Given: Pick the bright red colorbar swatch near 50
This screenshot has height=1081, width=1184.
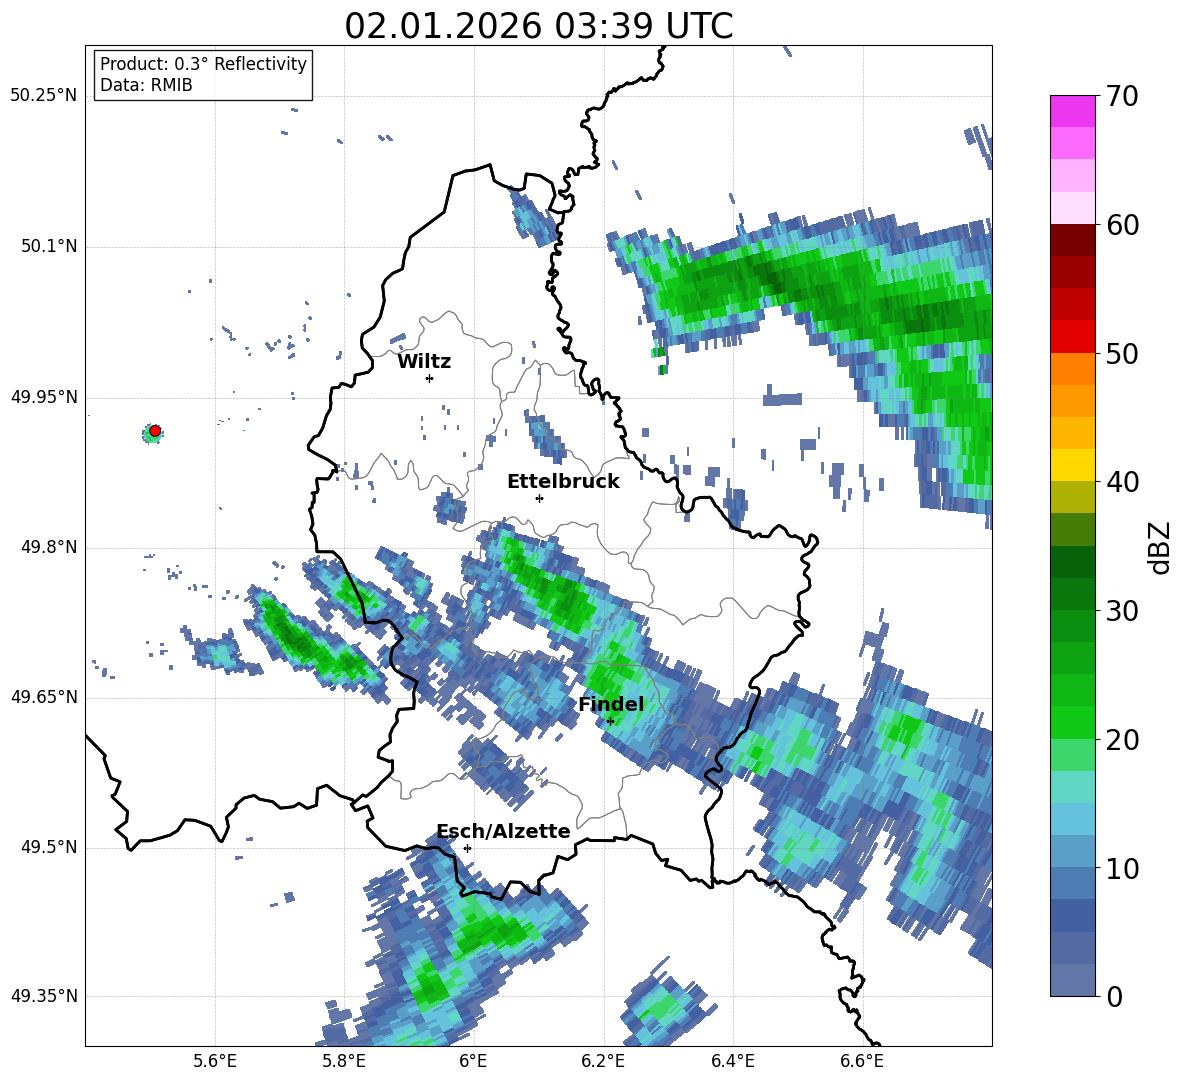Looking at the screenshot, I should click(x=1072, y=337).
